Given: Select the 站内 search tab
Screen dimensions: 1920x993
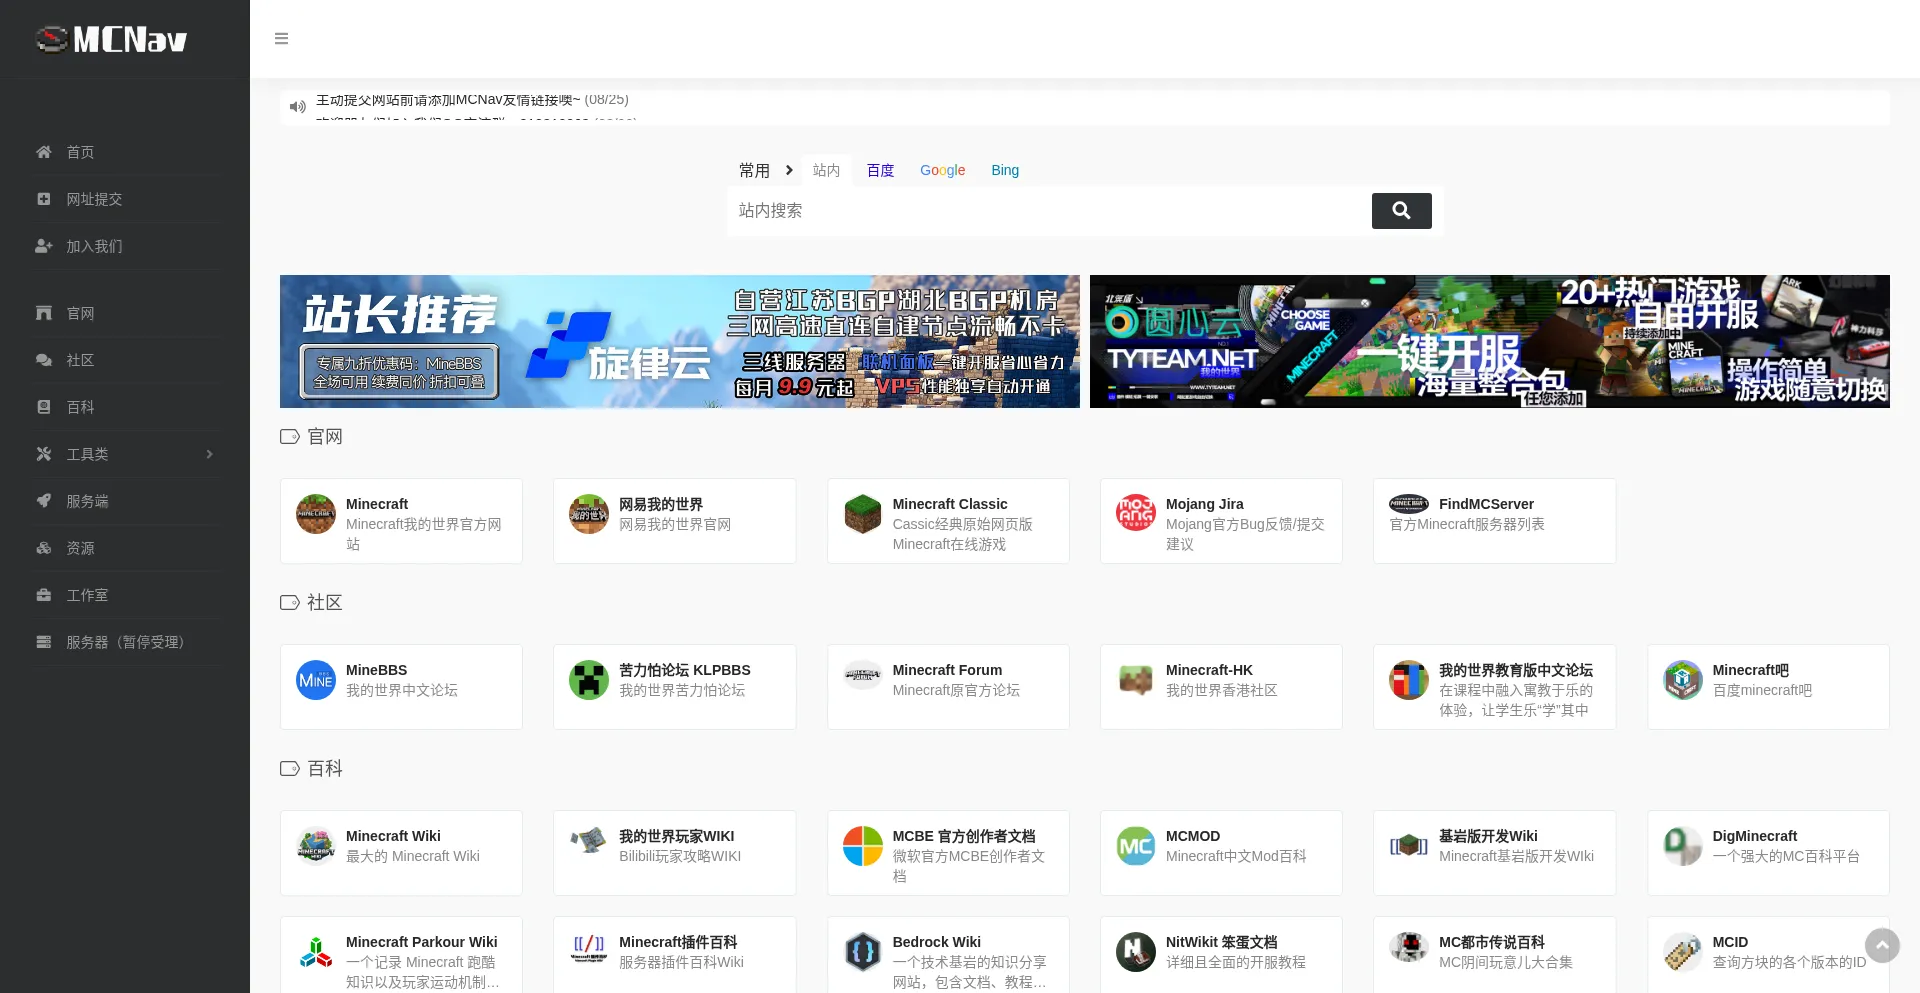Looking at the screenshot, I should tap(826, 171).
